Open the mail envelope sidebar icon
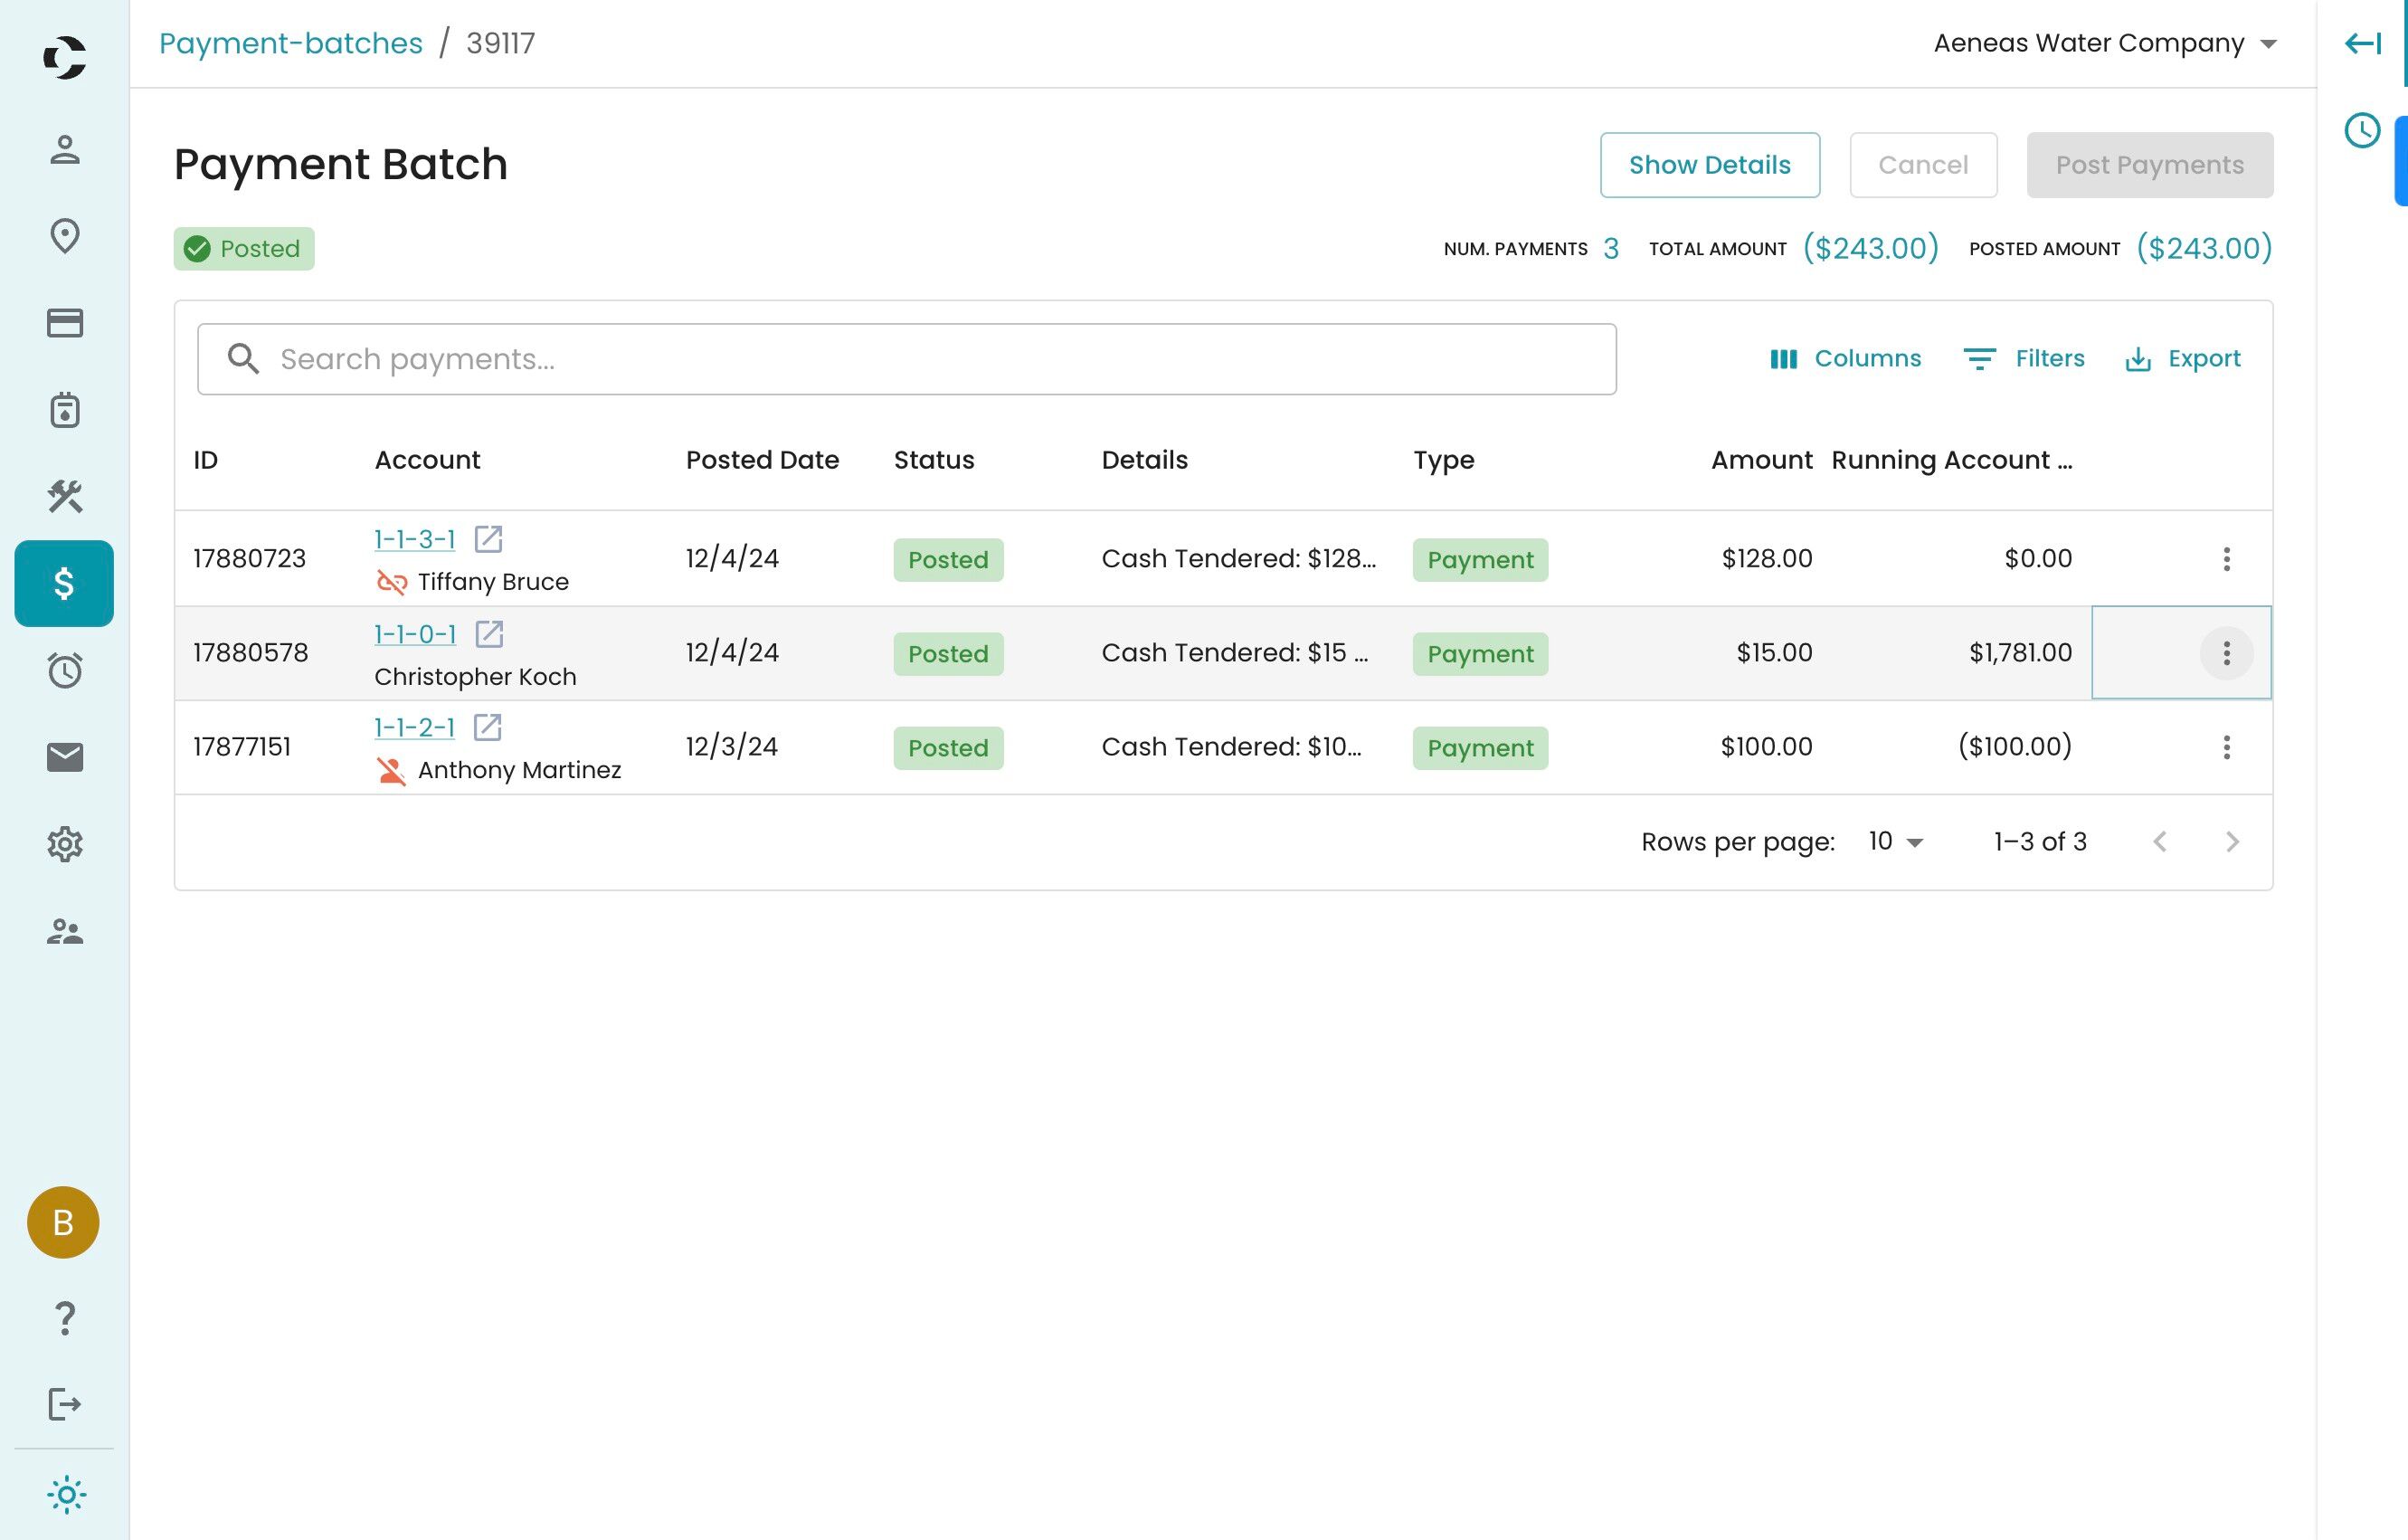 pos(65,758)
